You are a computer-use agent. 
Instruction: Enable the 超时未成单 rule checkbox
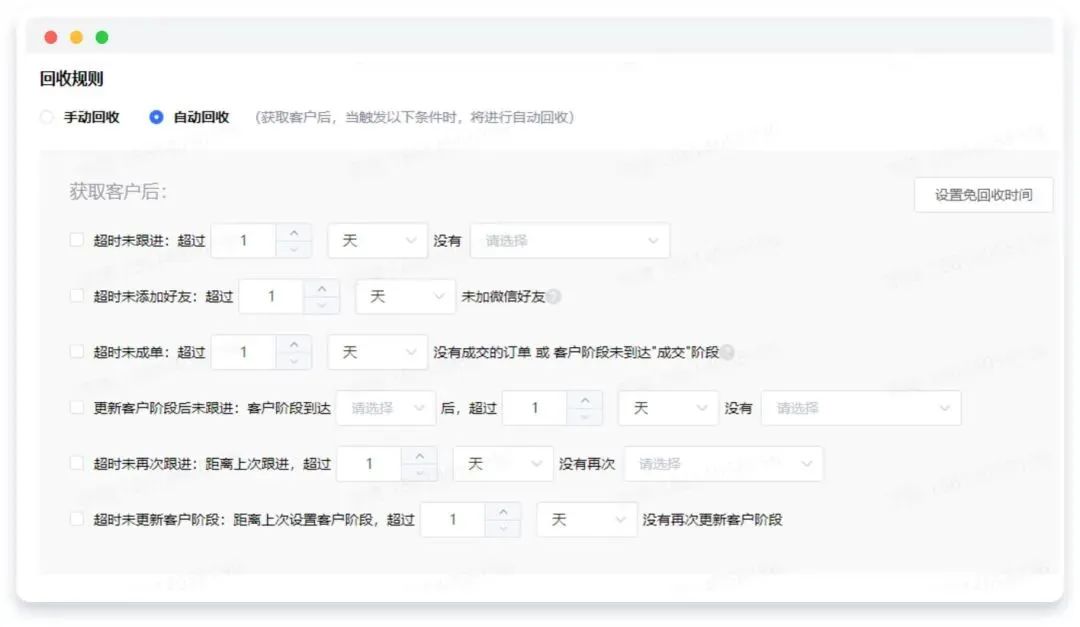tap(76, 351)
